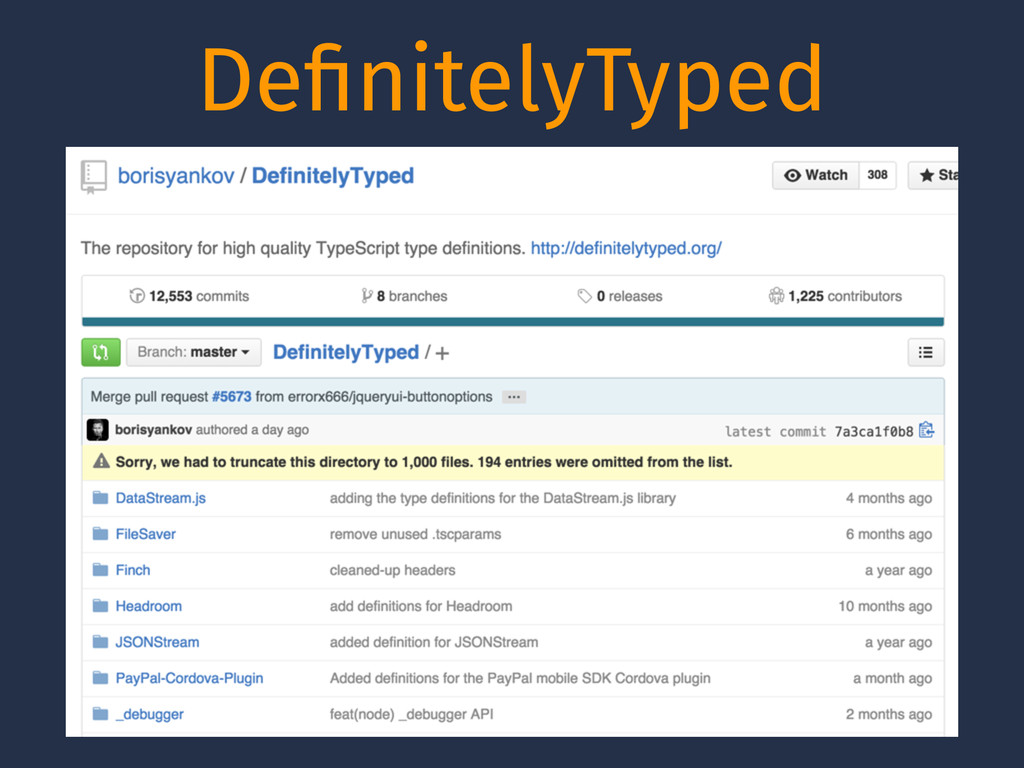Click the language statistics color bar
The height and width of the screenshot is (768, 1024).
pos(513,321)
